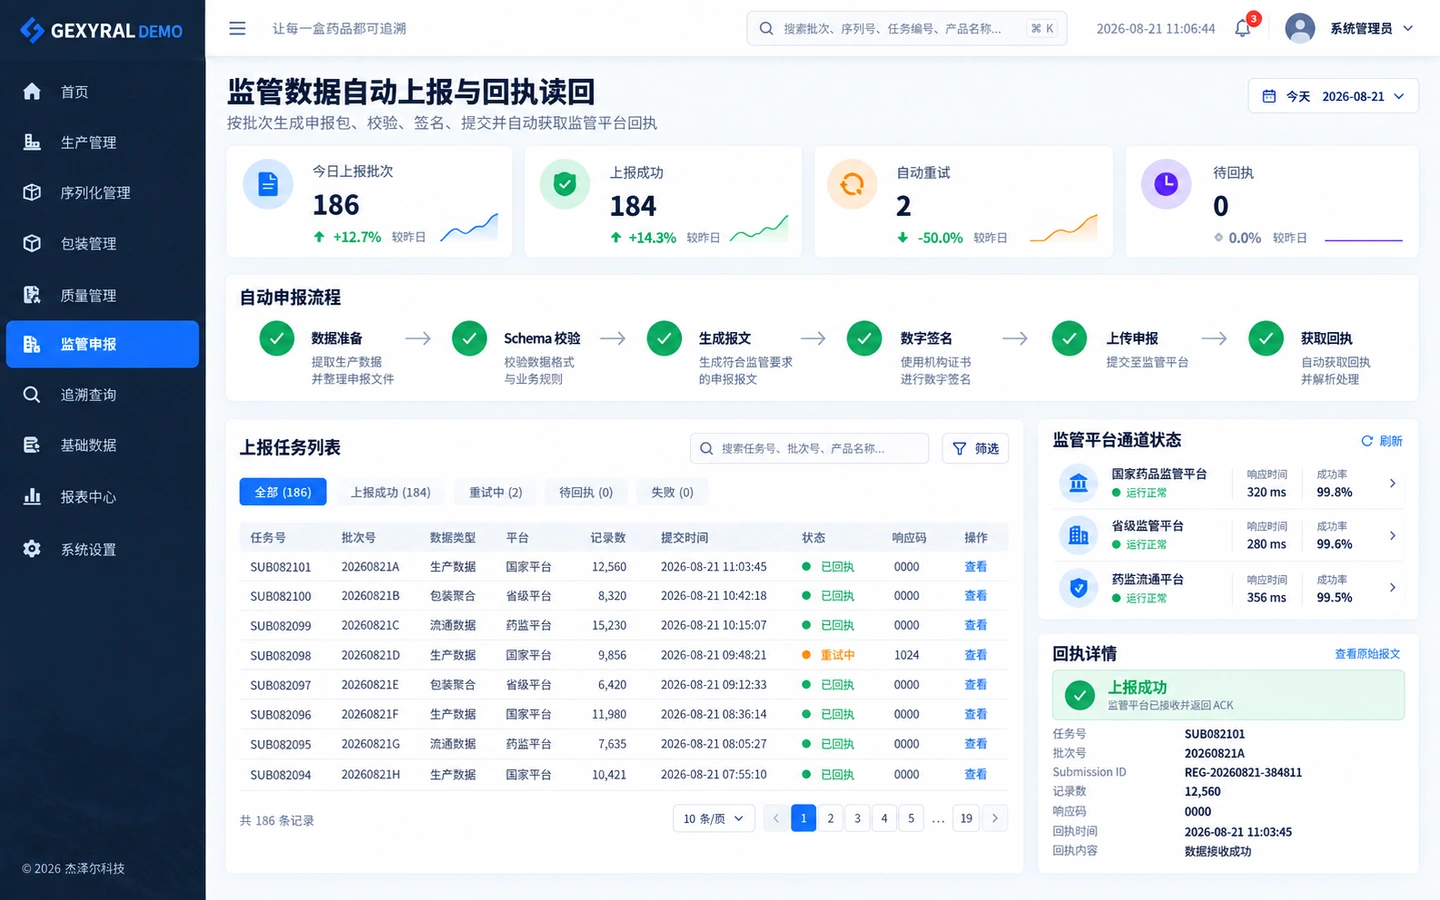Switch to the 失败 (0) tab
This screenshot has width=1440, height=900.
tap(672, 492)
